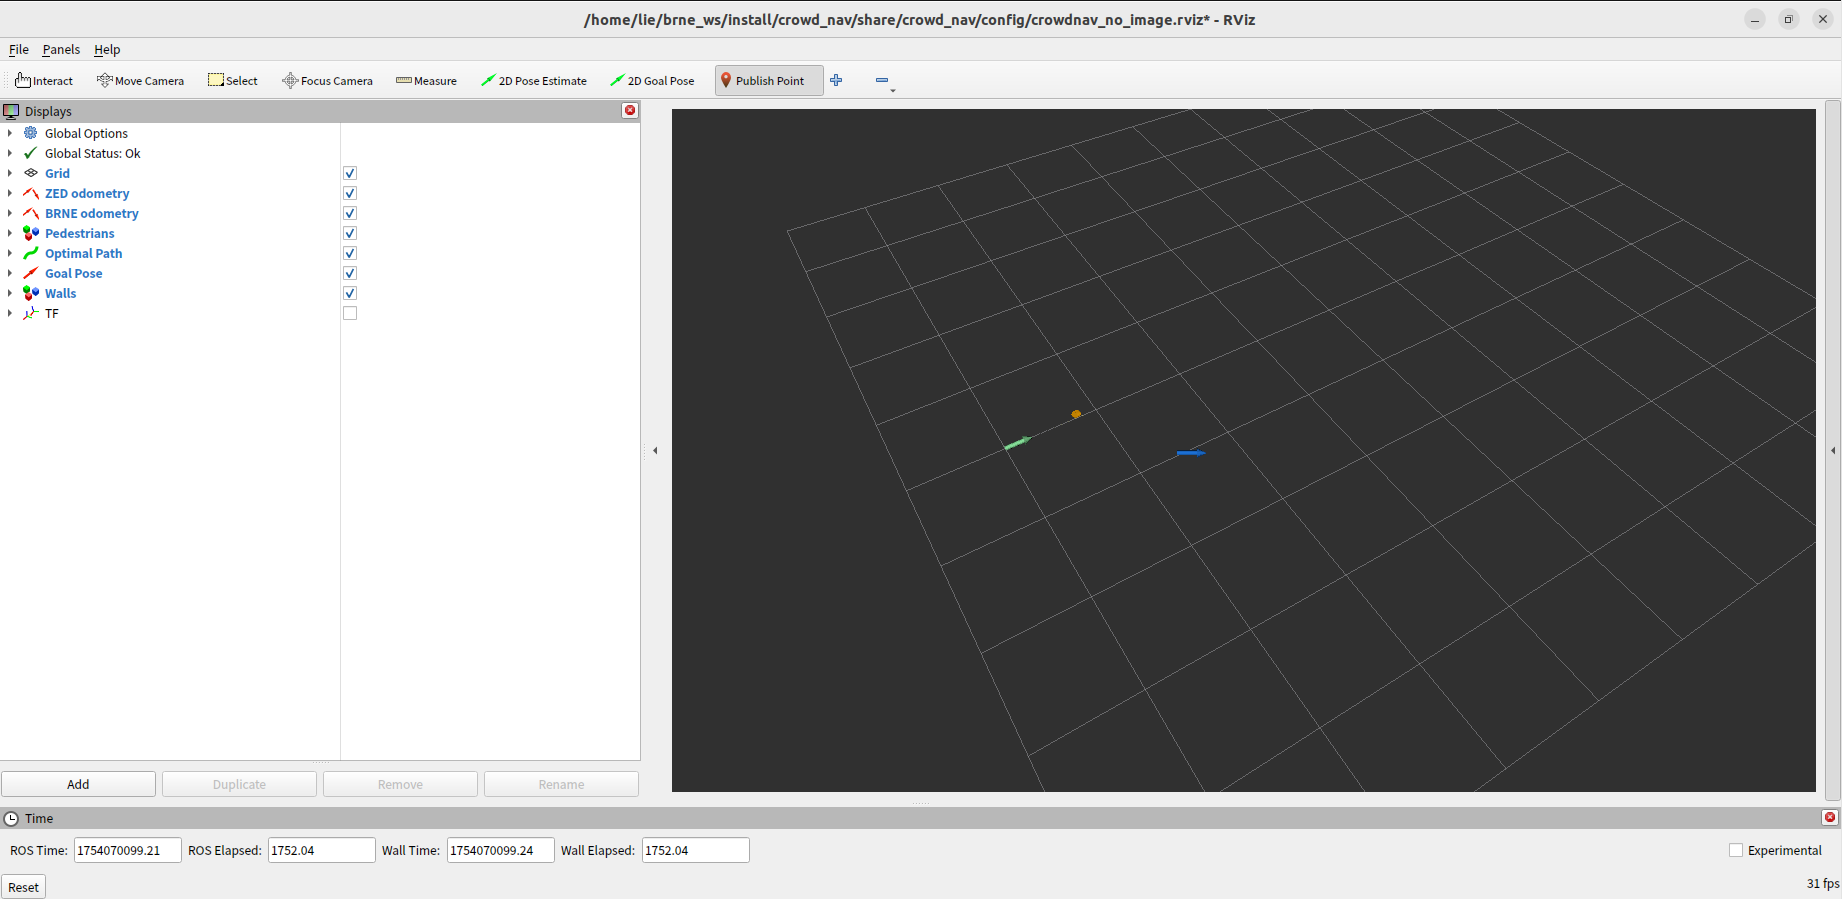
Task: Close the Displays panel
Action: [630, 110]
